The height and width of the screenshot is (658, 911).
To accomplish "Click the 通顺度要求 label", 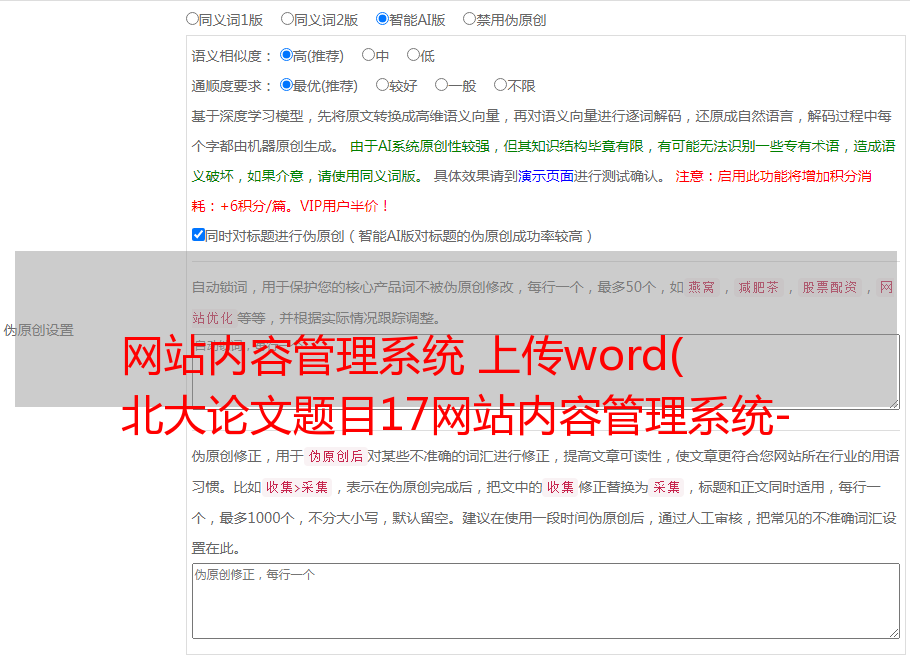I will tap(232, 86).
